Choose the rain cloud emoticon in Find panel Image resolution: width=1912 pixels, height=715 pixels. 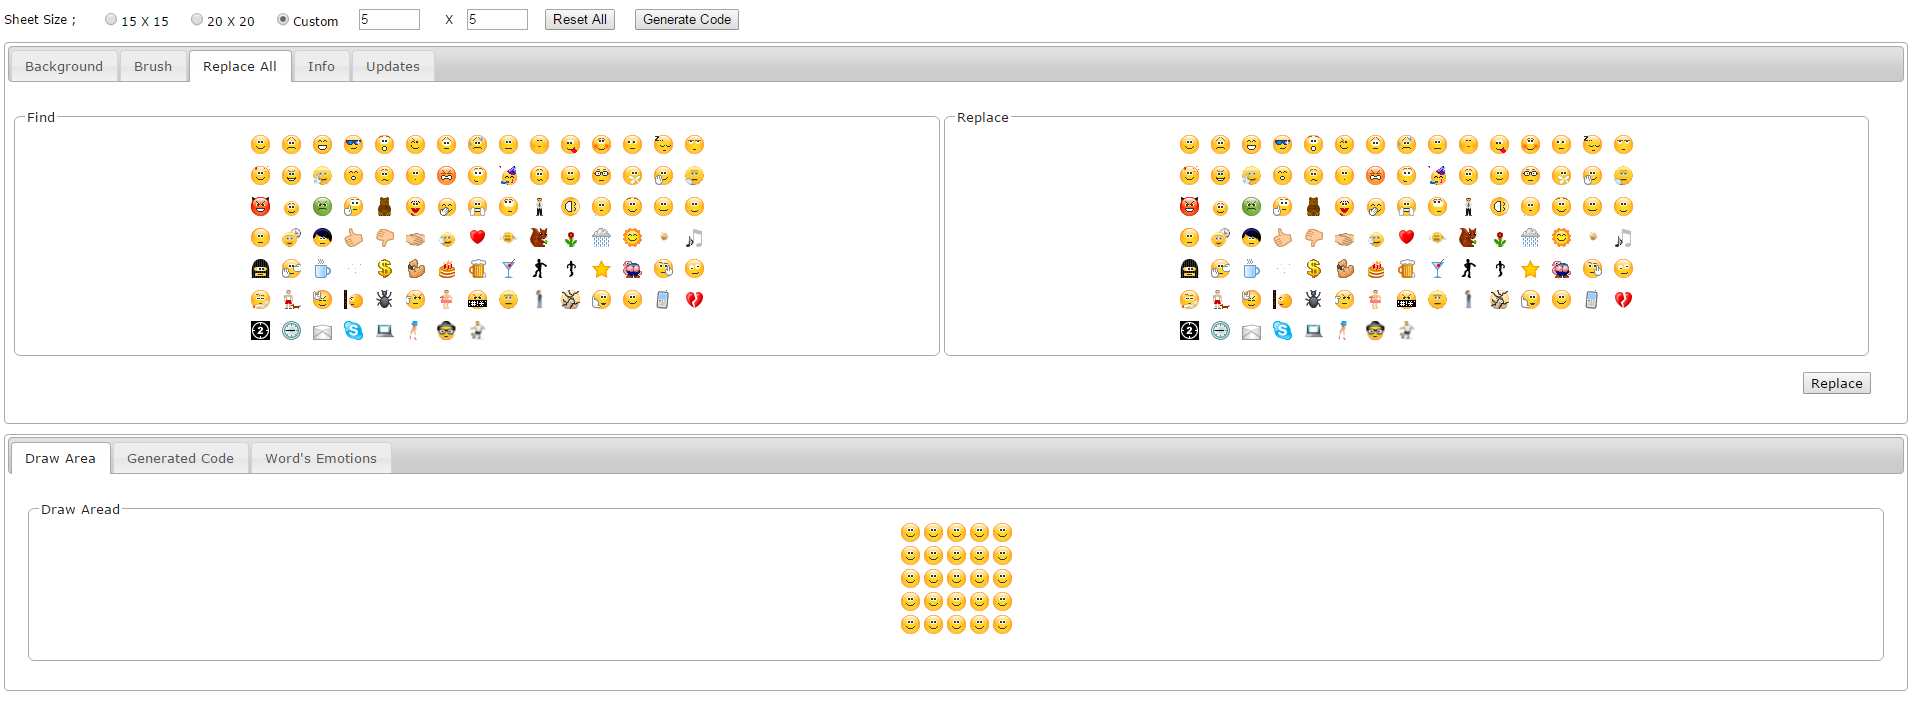pos(601,238)
